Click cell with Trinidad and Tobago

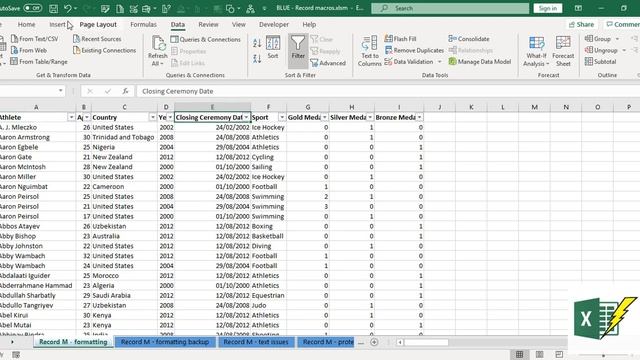point(124,137)
